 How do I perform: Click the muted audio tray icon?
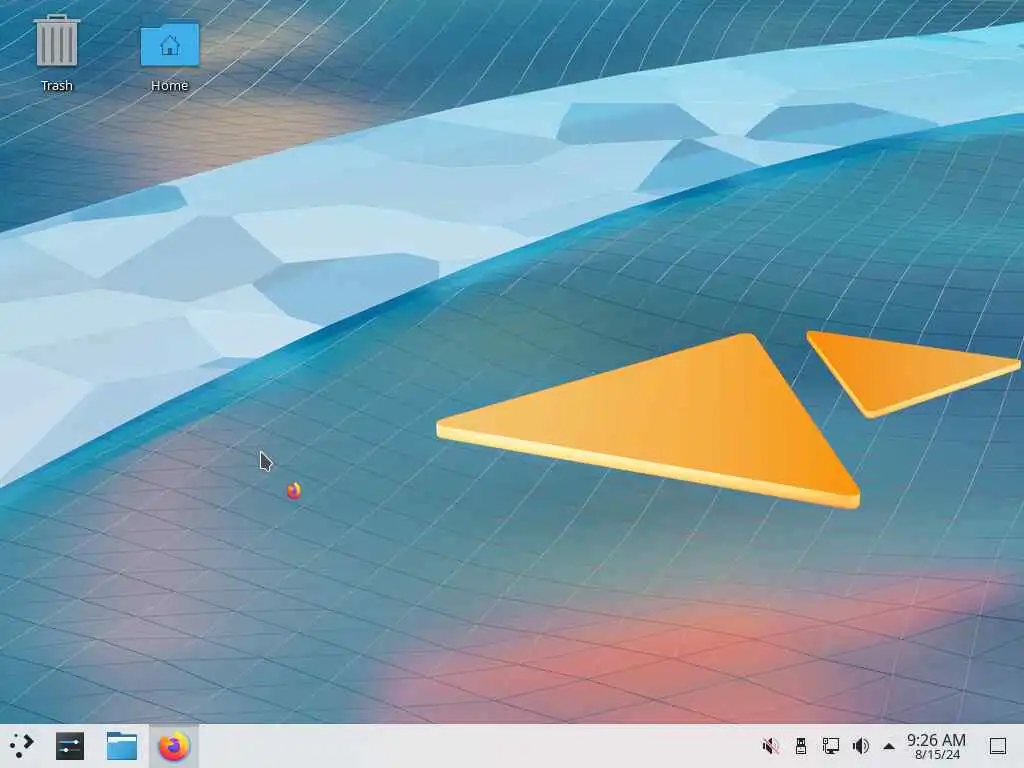click(x=771, y=746)
